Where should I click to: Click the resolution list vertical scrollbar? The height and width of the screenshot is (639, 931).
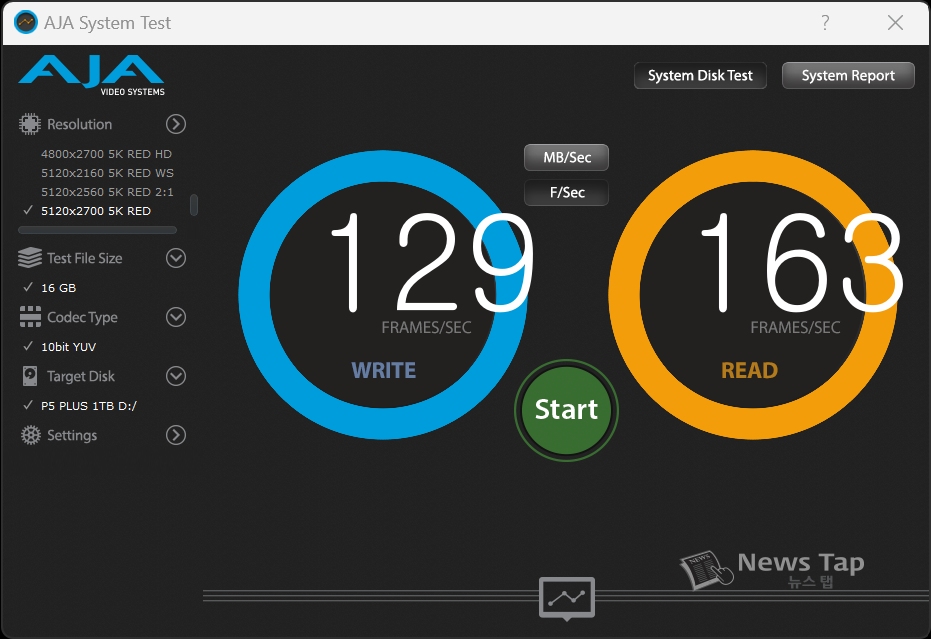194,204
